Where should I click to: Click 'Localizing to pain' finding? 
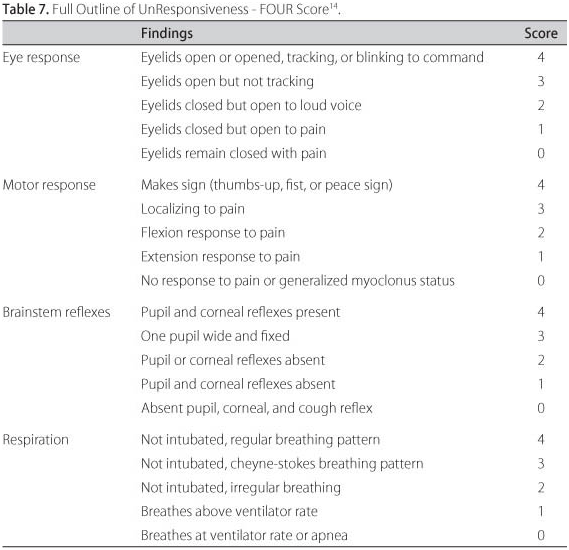[x=193, y=209]
